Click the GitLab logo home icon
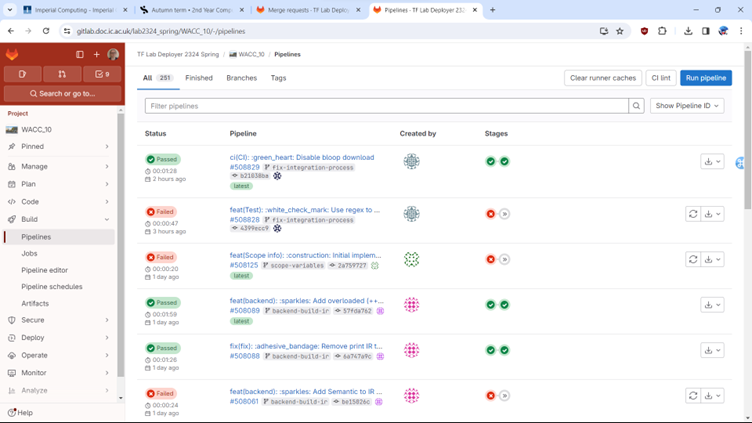The height and width of the screenshot is (423, 752). (12, 54)
